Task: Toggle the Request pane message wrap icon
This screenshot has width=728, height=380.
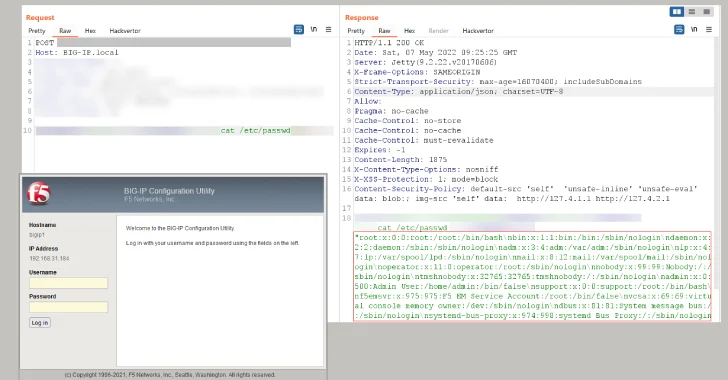Action: (299, 30)
